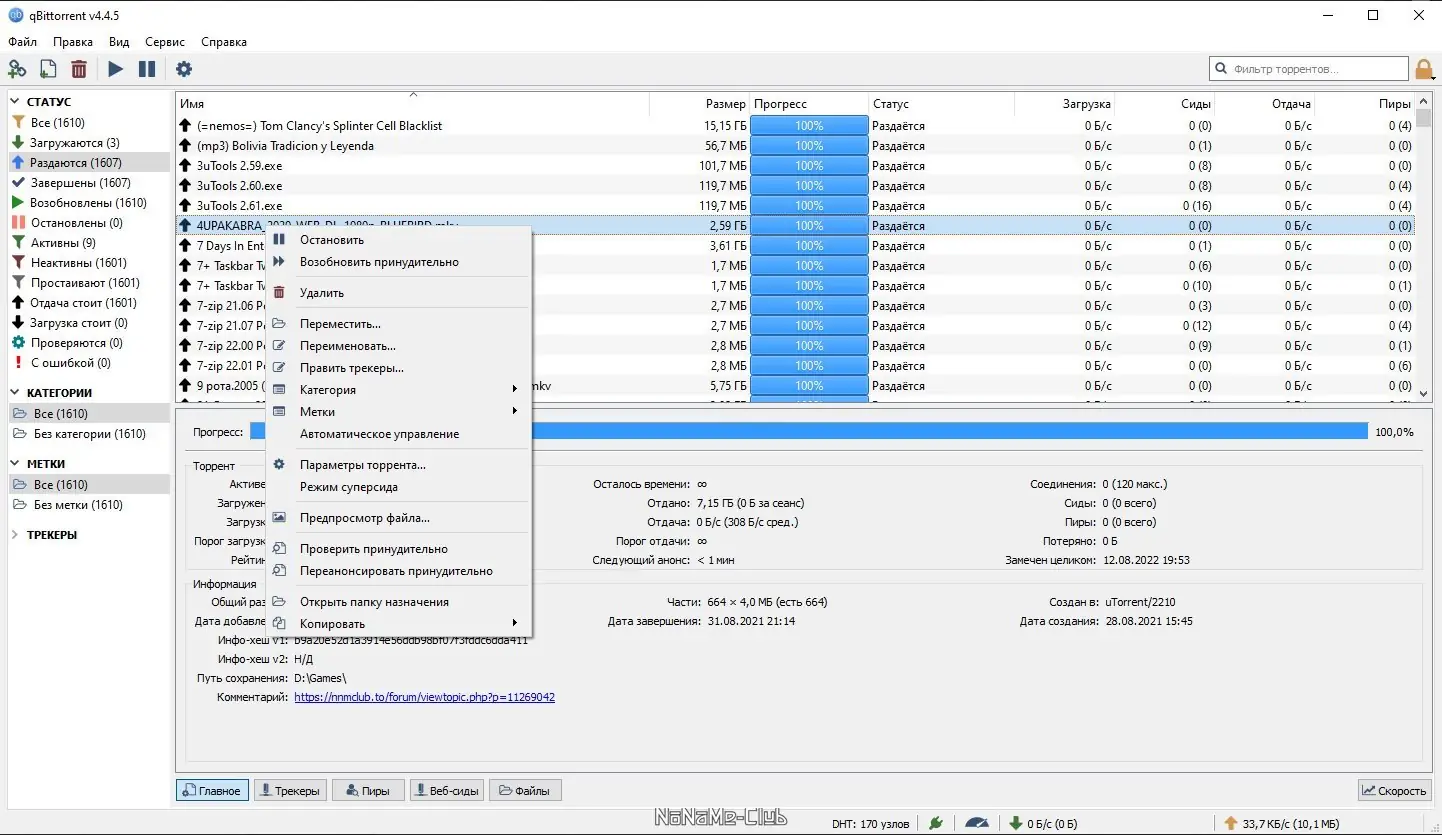Screen dimensions: 1442x835
Task: Choose Править трекеры... in context menu
Action: coord(398,368)
